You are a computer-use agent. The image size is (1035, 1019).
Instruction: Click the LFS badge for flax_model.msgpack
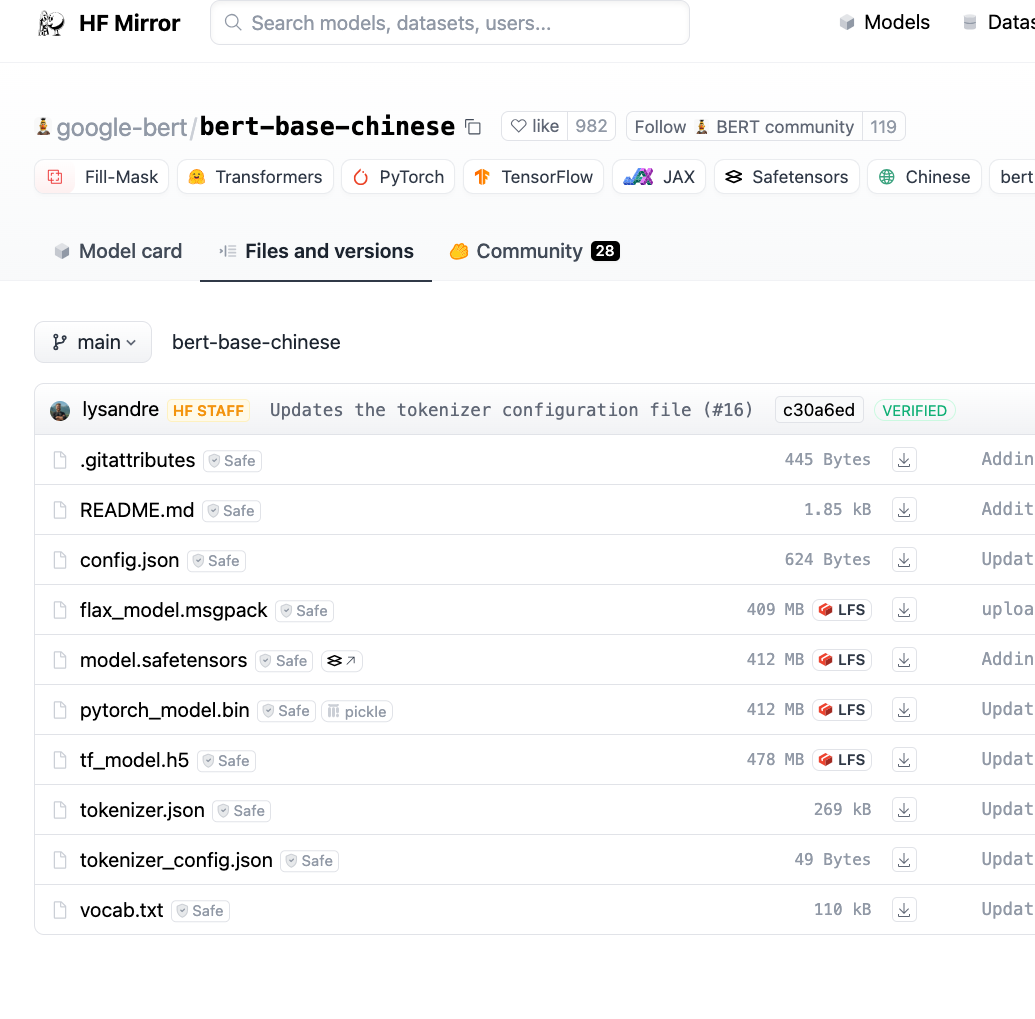[842, 610]
